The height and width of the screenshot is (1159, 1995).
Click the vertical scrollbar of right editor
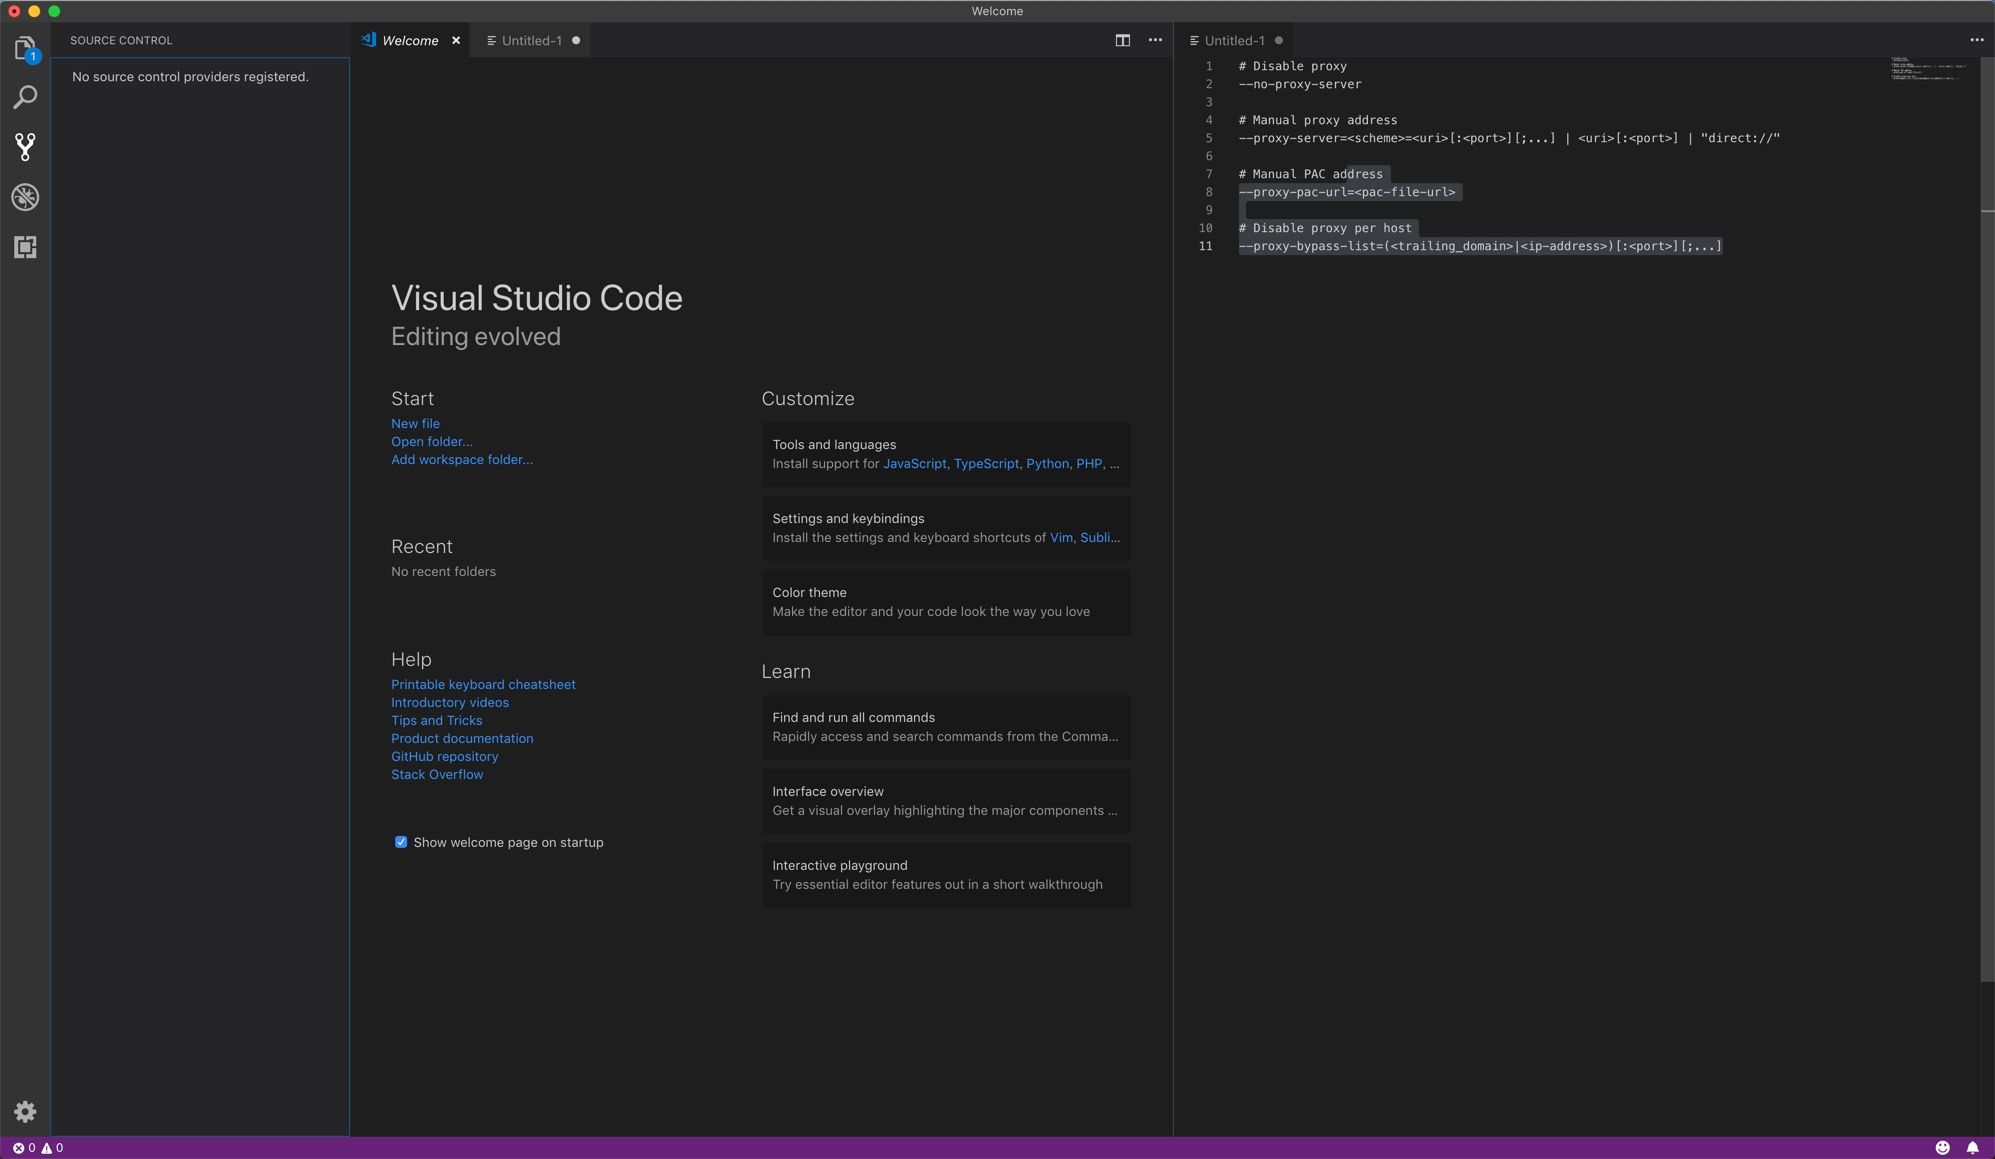click(1987, 520)
